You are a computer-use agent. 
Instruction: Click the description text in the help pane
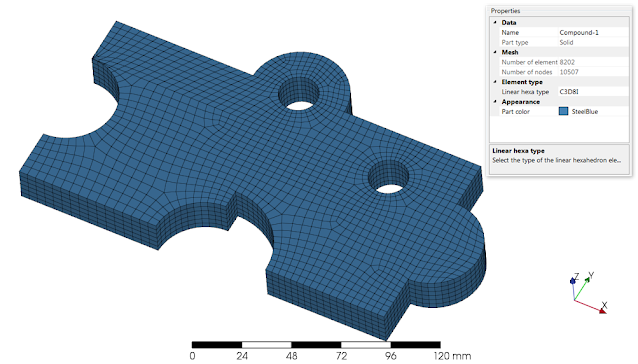point(556,160)
